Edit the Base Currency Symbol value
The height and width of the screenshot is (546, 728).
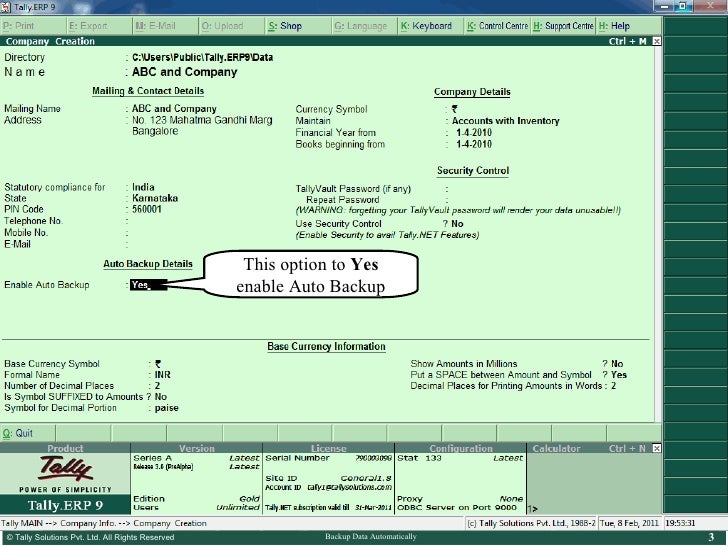(x=158, y=364)
